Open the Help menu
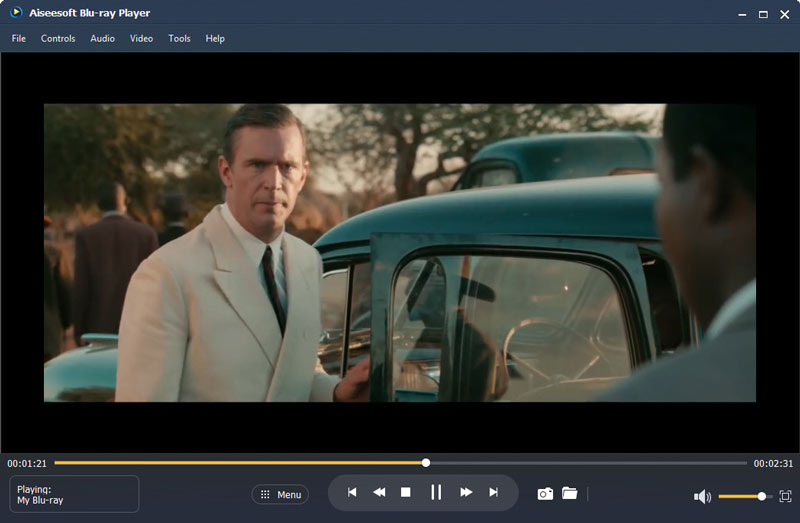Screen dimensions: 800x523 click(x=215, y=38)
